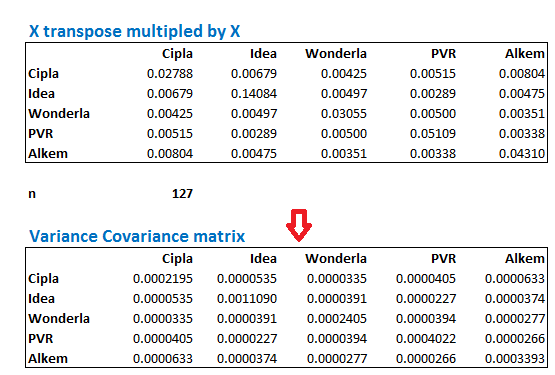Click Idea row label of covariance matrix
The height and width of the screenshot is (375, 555).
[41, 299]
